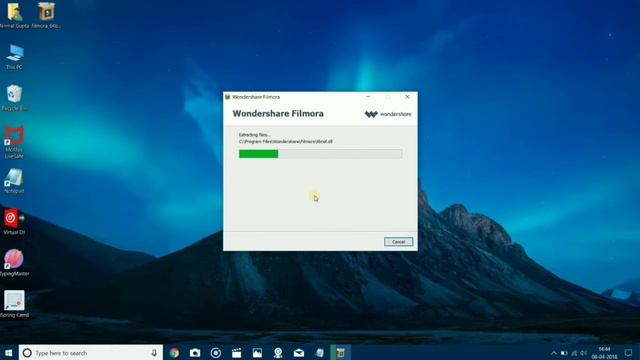Select the Recycle Bin desktop icon
Screen dimensions: 640x360
(15, 98)
